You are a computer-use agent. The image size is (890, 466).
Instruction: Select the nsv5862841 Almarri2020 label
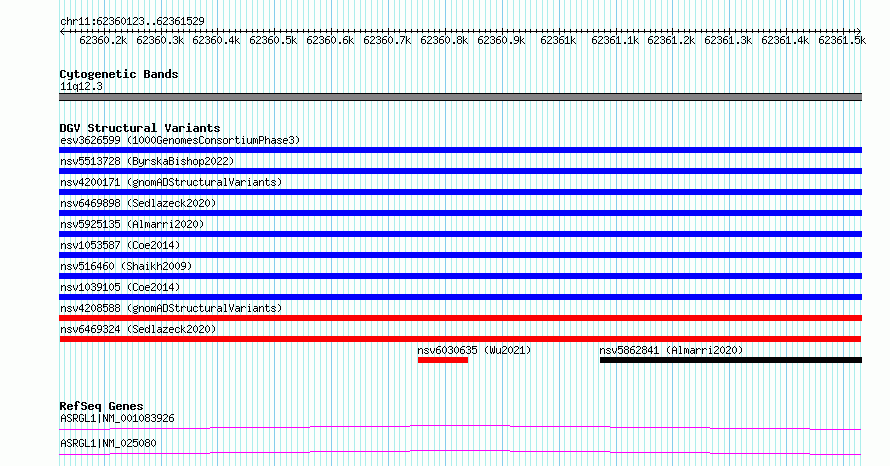[x=671, y=350]
